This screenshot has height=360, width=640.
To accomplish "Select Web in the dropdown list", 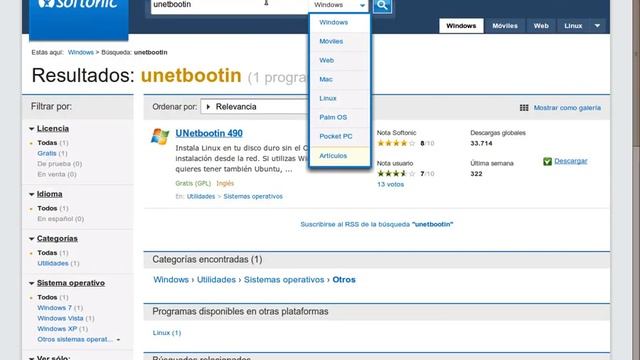I will point(340,60).
